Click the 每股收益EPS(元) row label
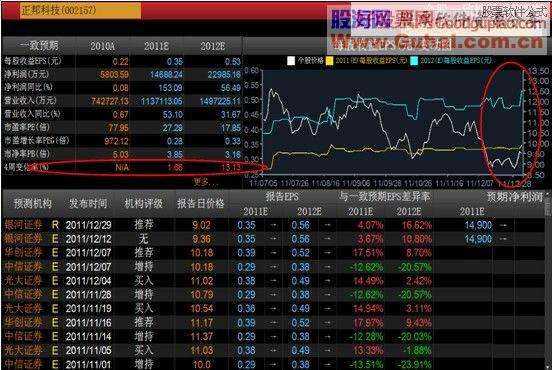Viewport: 552px width, 370px height. tap(33, 61)
